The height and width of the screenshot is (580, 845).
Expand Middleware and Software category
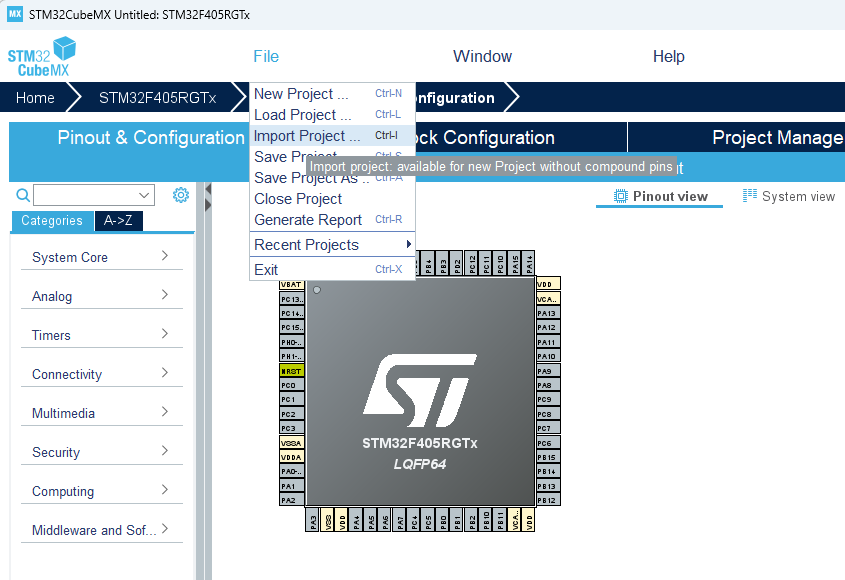[101, 530]
